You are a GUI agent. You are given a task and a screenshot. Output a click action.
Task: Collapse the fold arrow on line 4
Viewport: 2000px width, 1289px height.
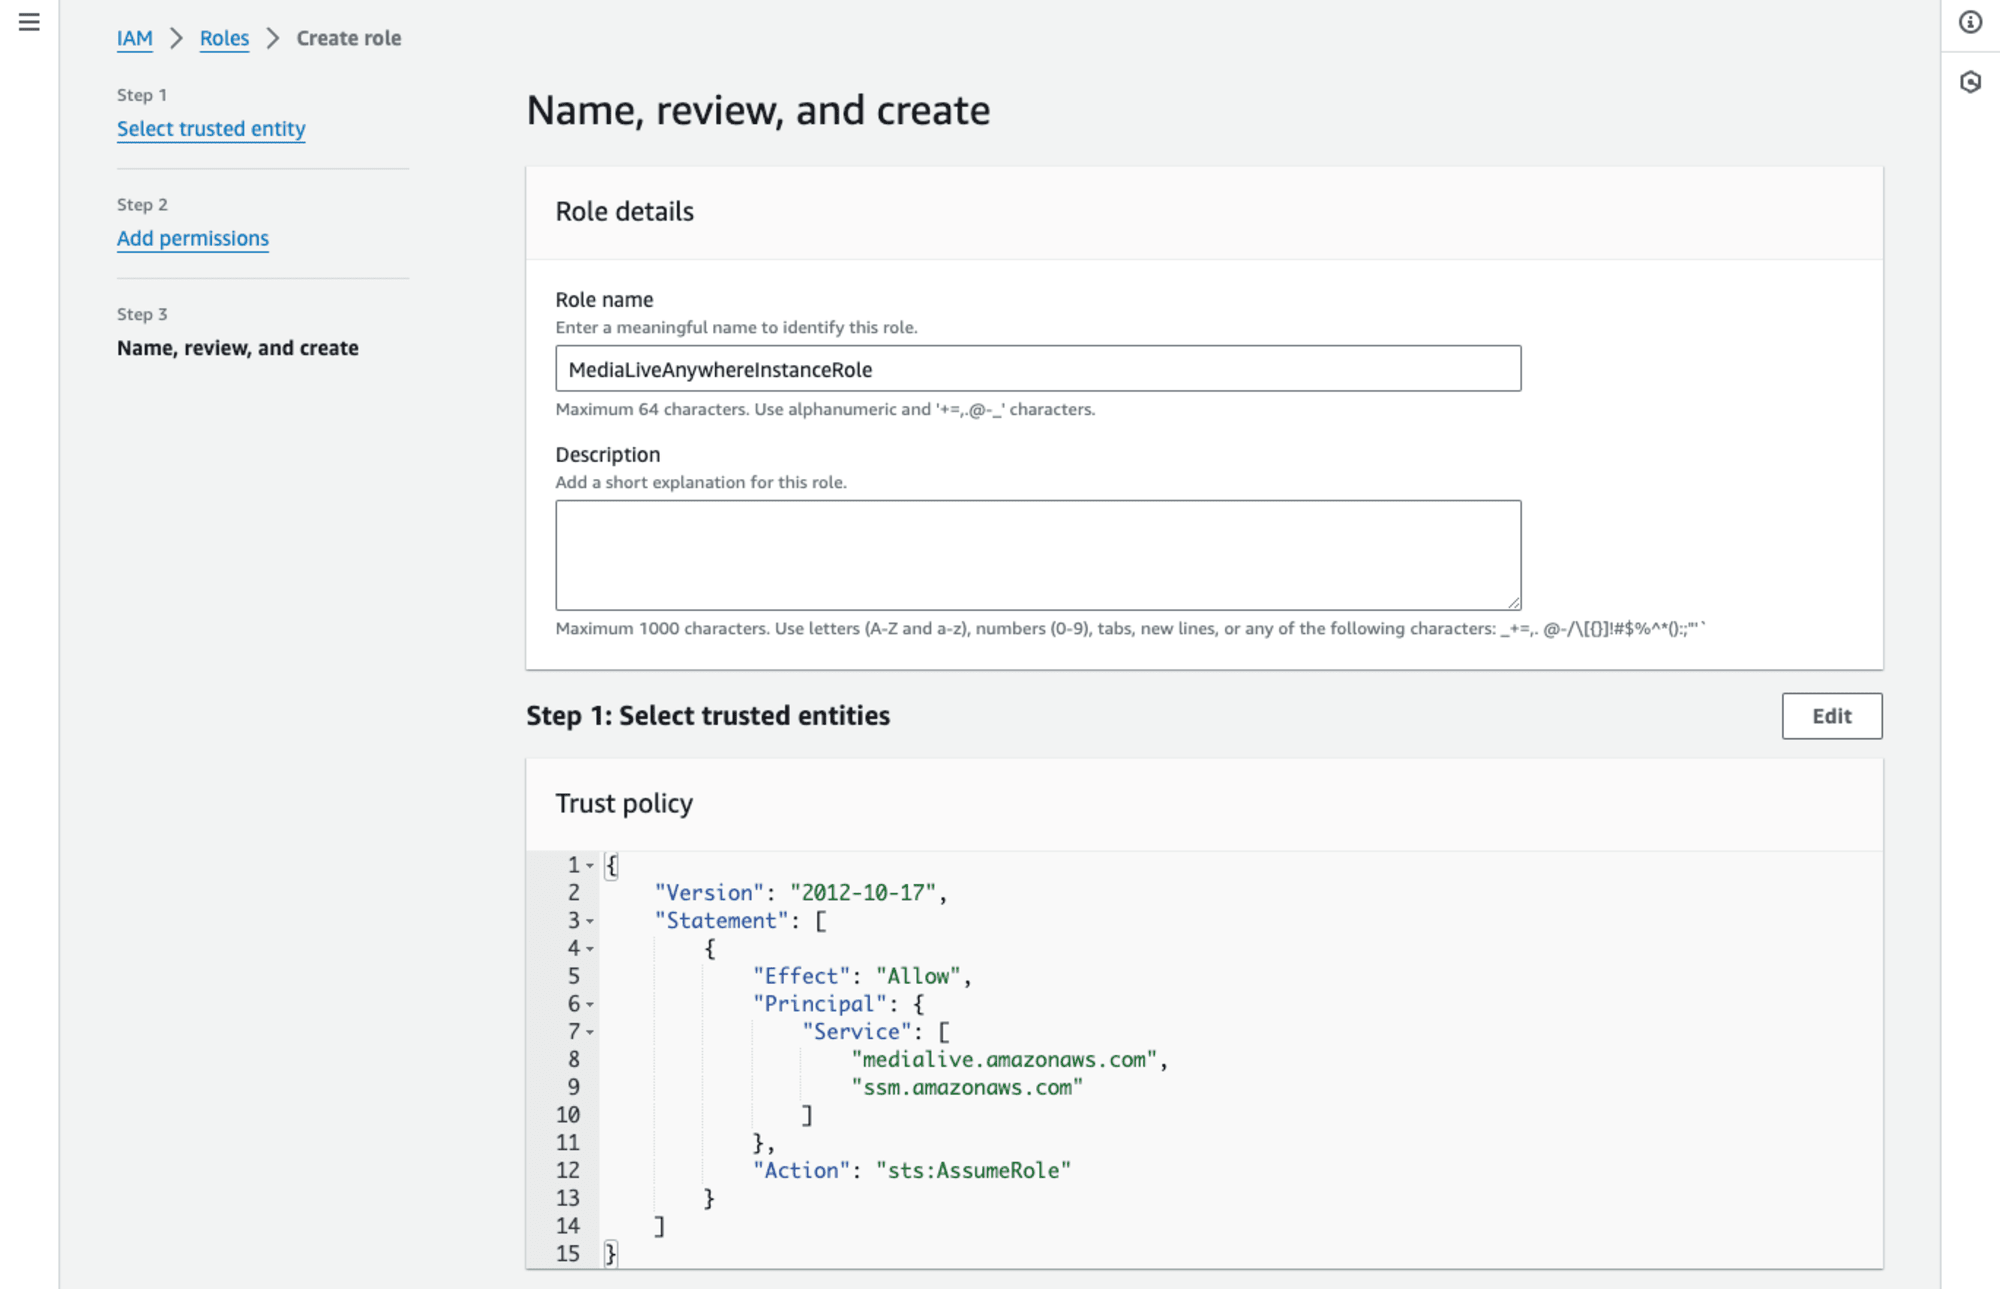click(590, 949)
